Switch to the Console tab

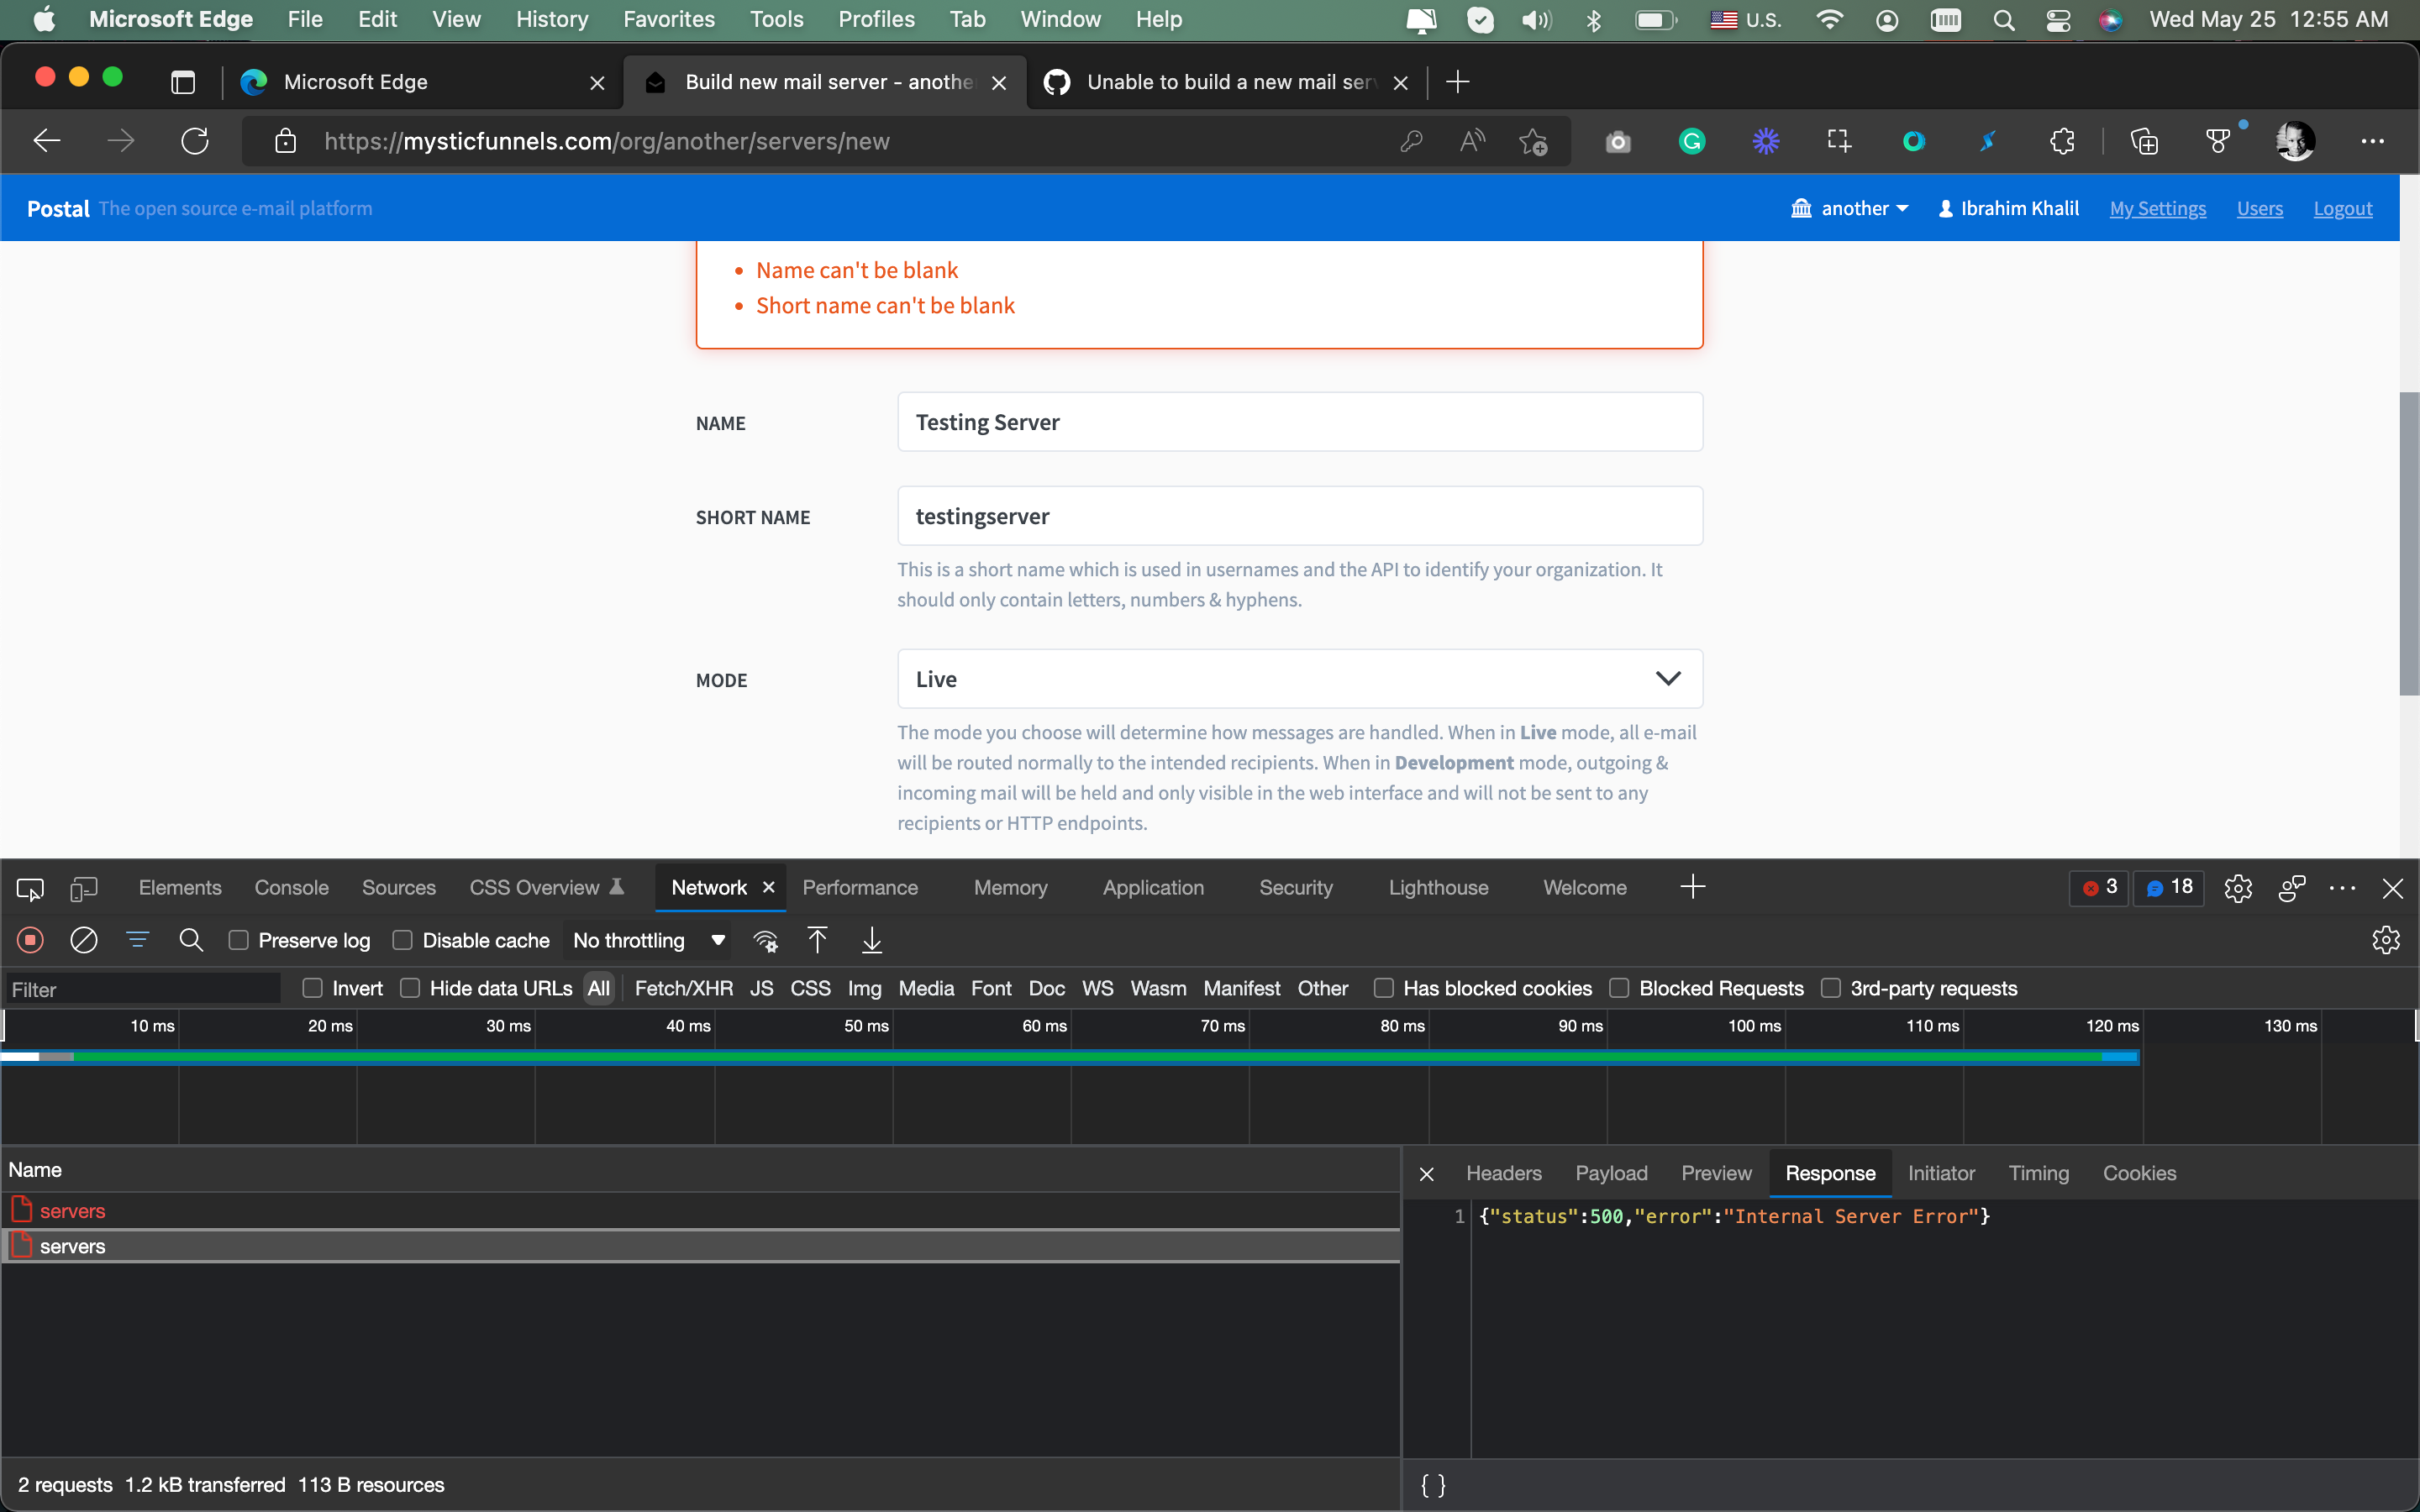coord(291,888)
